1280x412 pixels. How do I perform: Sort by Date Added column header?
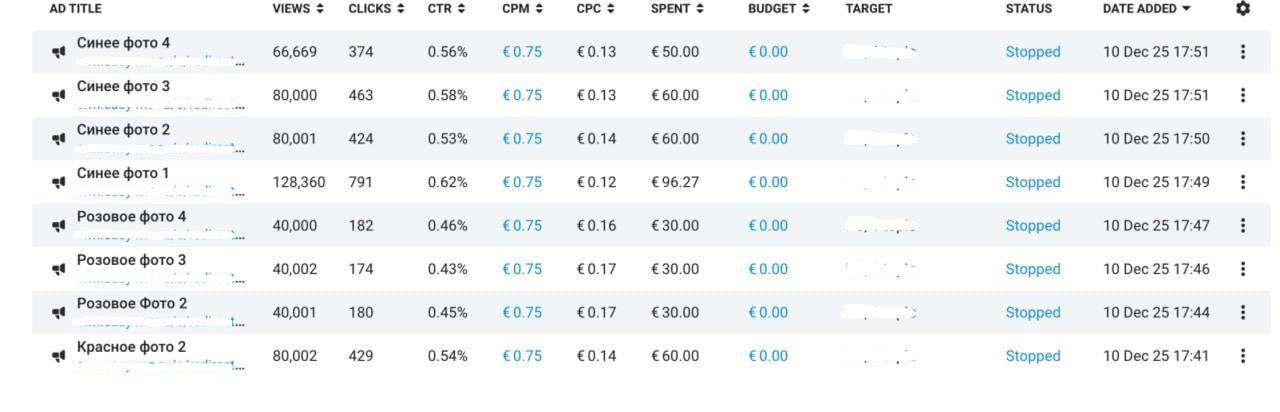pos(1147,8)
